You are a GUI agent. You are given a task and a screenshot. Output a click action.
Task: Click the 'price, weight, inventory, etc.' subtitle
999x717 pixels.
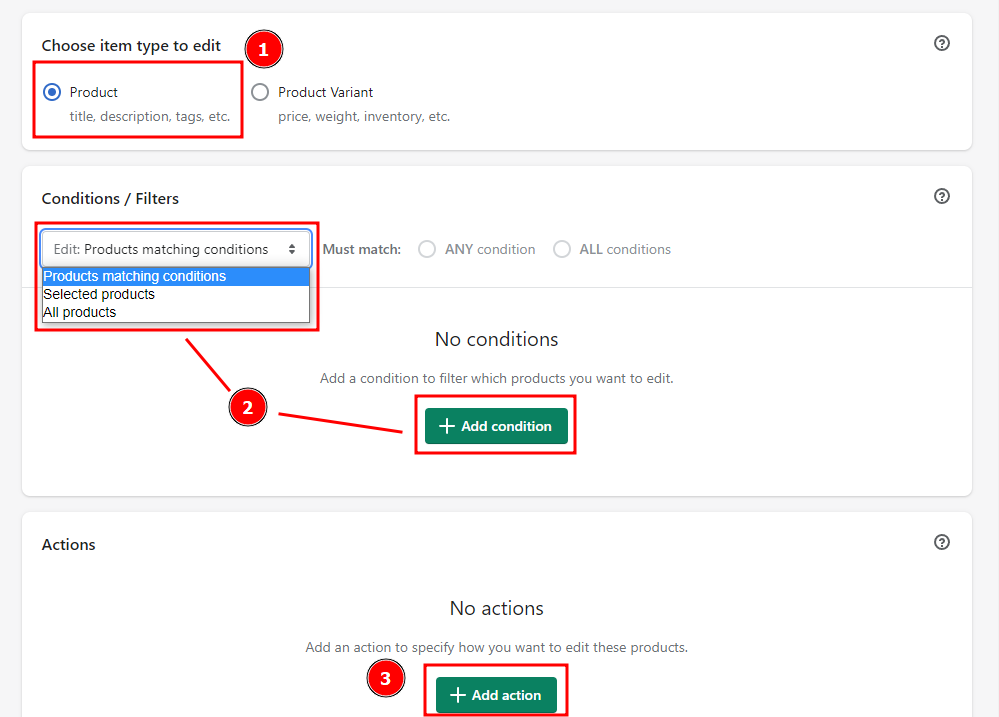pyautogui.click(x=364, y=116)
